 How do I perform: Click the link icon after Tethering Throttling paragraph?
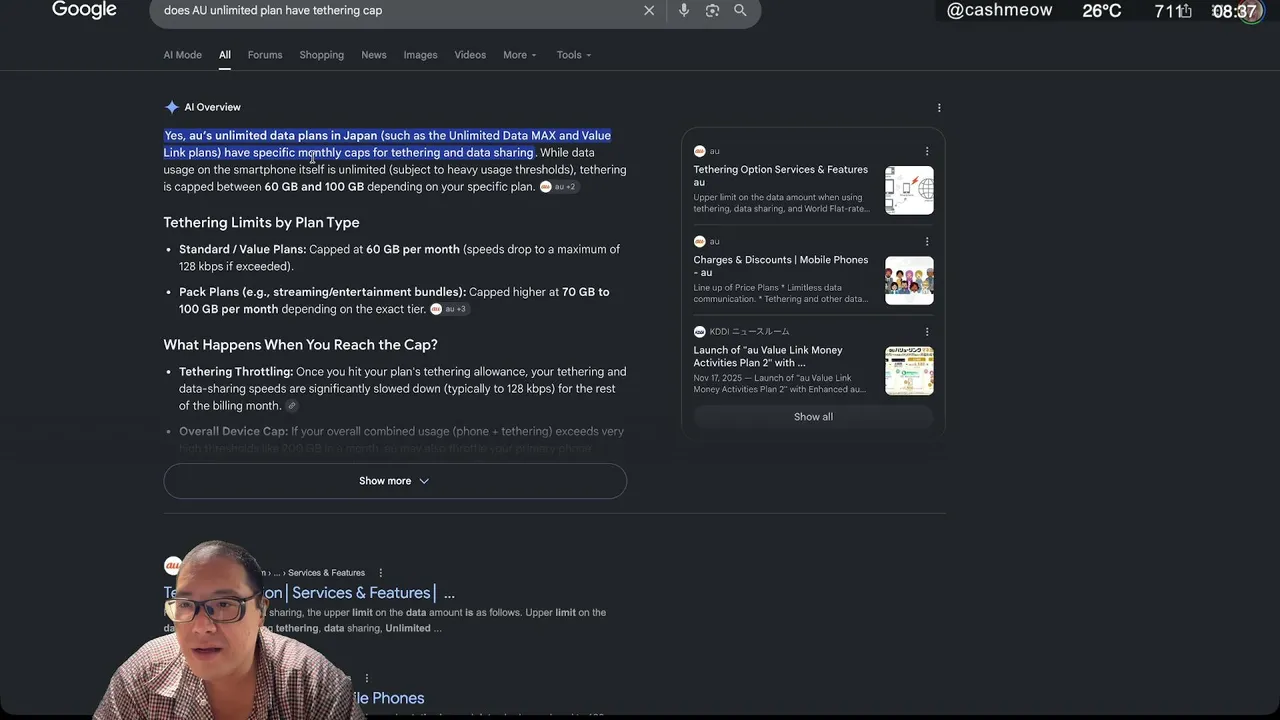click(292, 406)
